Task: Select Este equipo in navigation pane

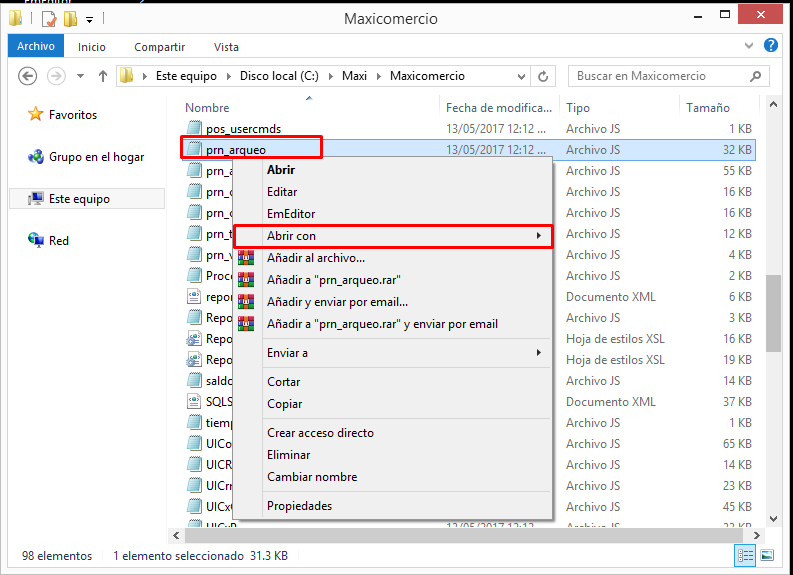Action: tap(87, 199)
